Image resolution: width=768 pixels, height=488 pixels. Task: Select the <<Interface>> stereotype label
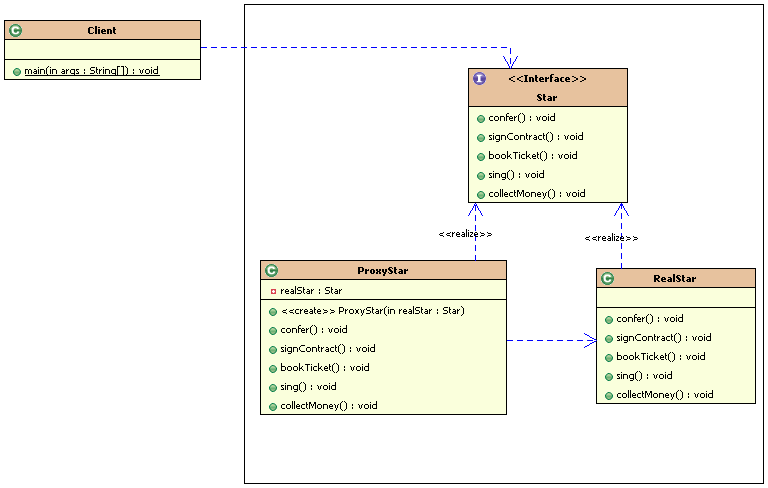click(547, 78)
